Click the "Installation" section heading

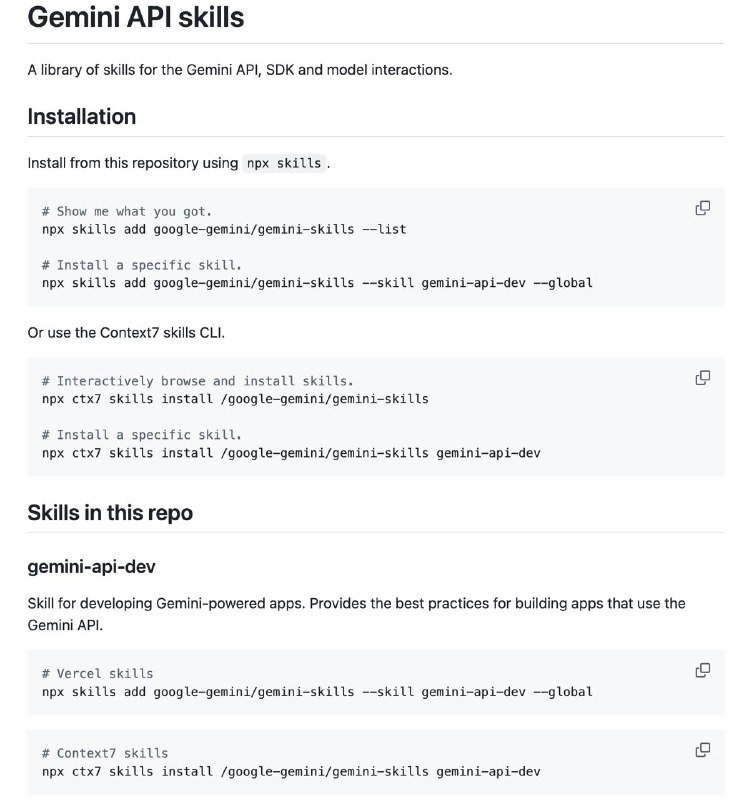point(81,116)
